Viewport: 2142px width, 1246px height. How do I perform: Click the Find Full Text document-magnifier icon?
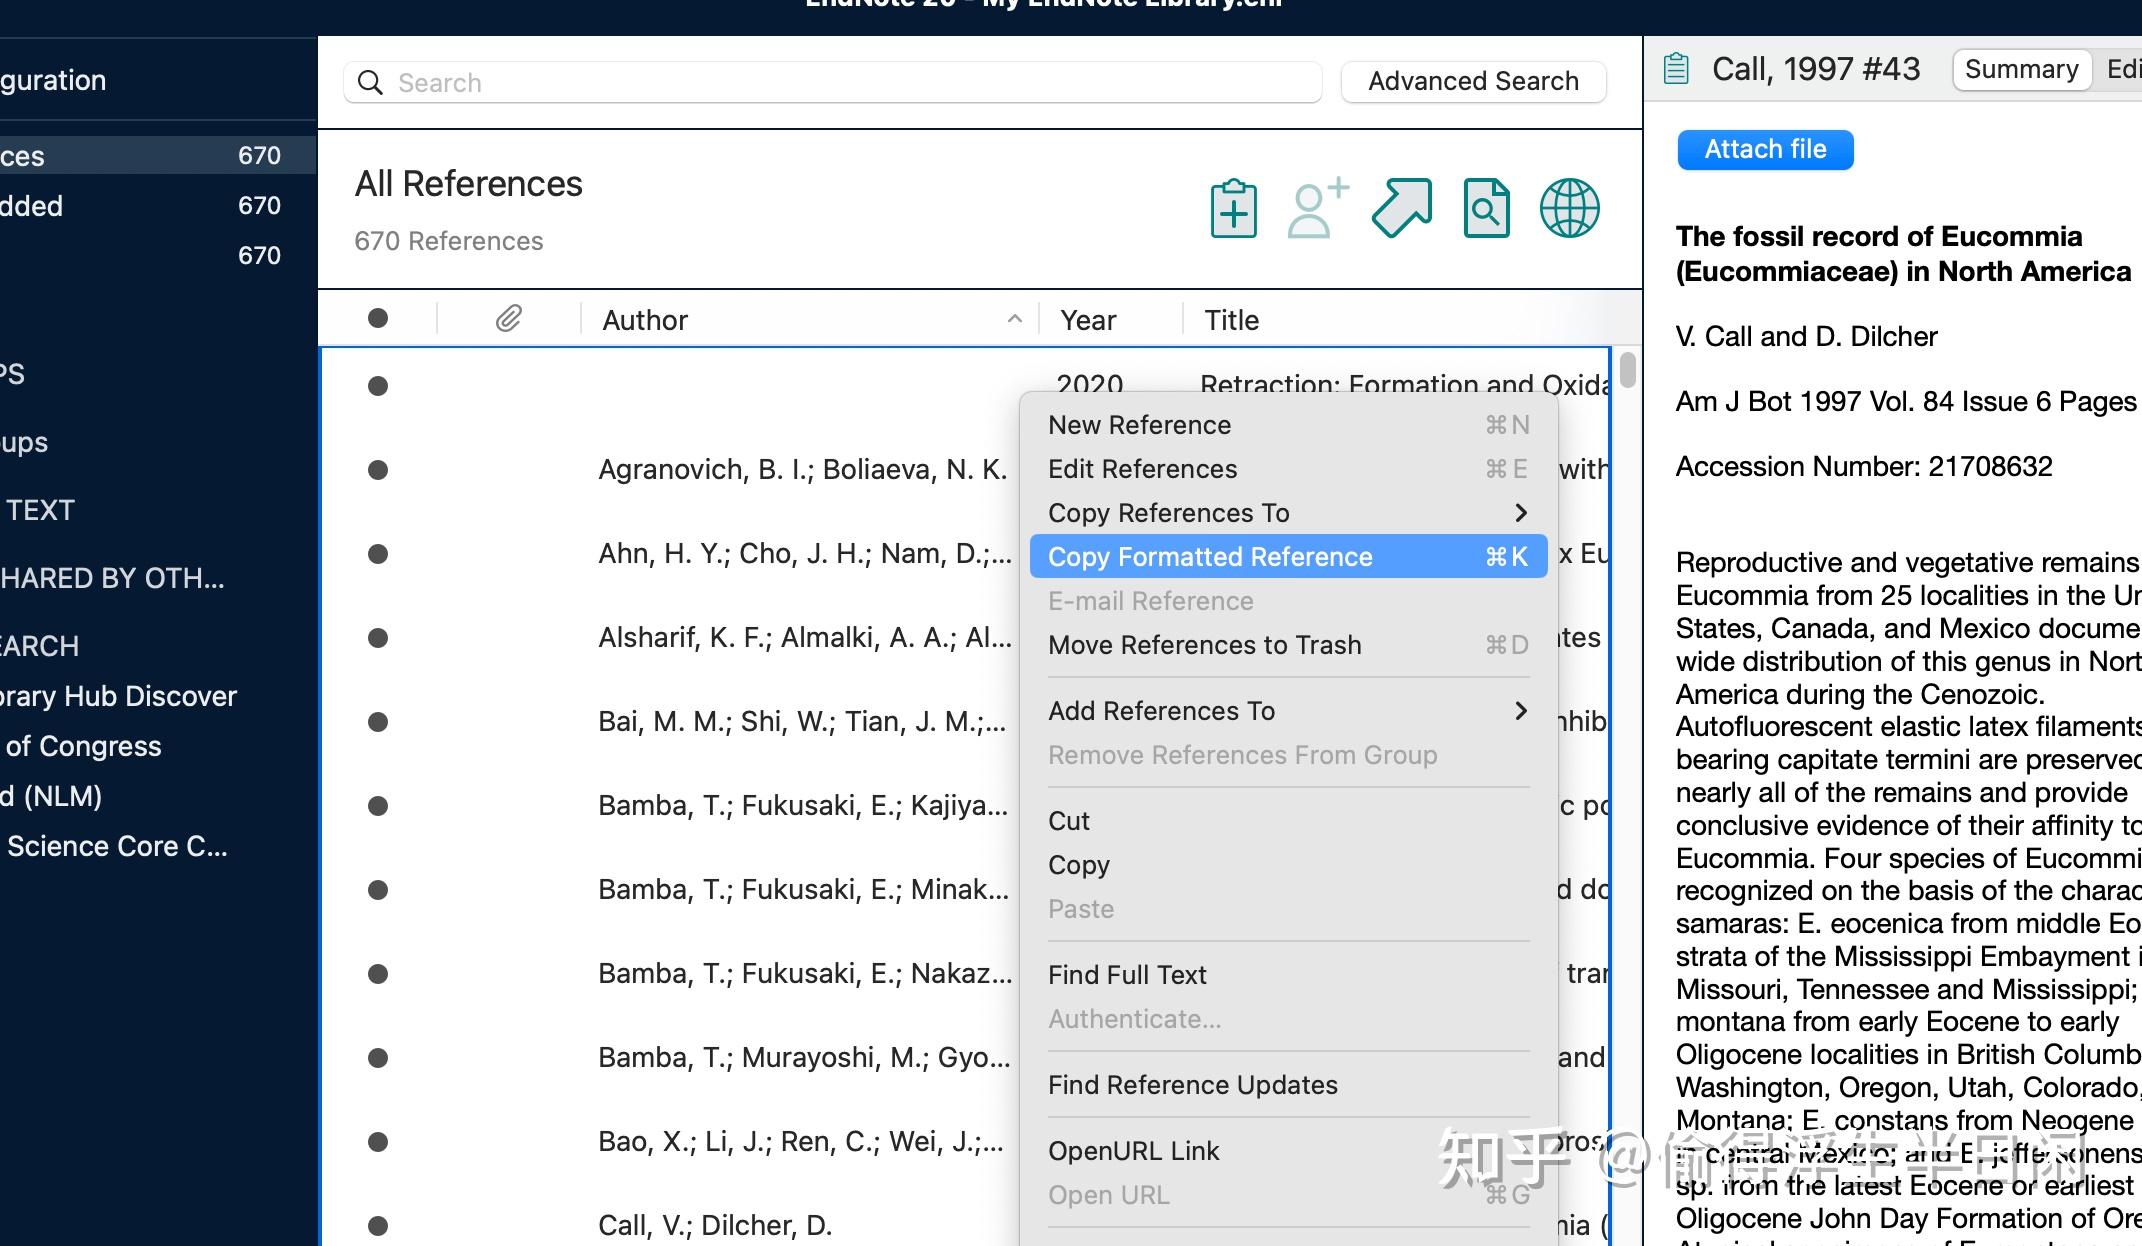click(1486, 208)
